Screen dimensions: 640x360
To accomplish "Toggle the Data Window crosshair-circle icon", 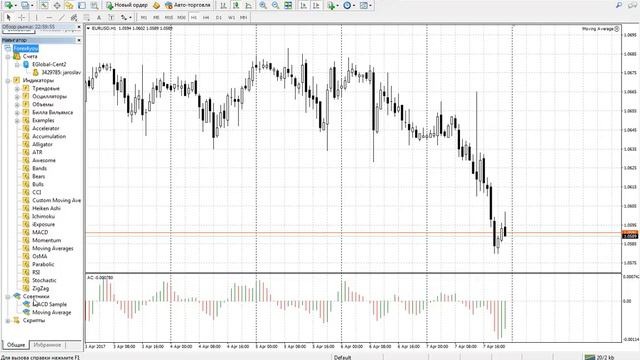I will point(57,5).
